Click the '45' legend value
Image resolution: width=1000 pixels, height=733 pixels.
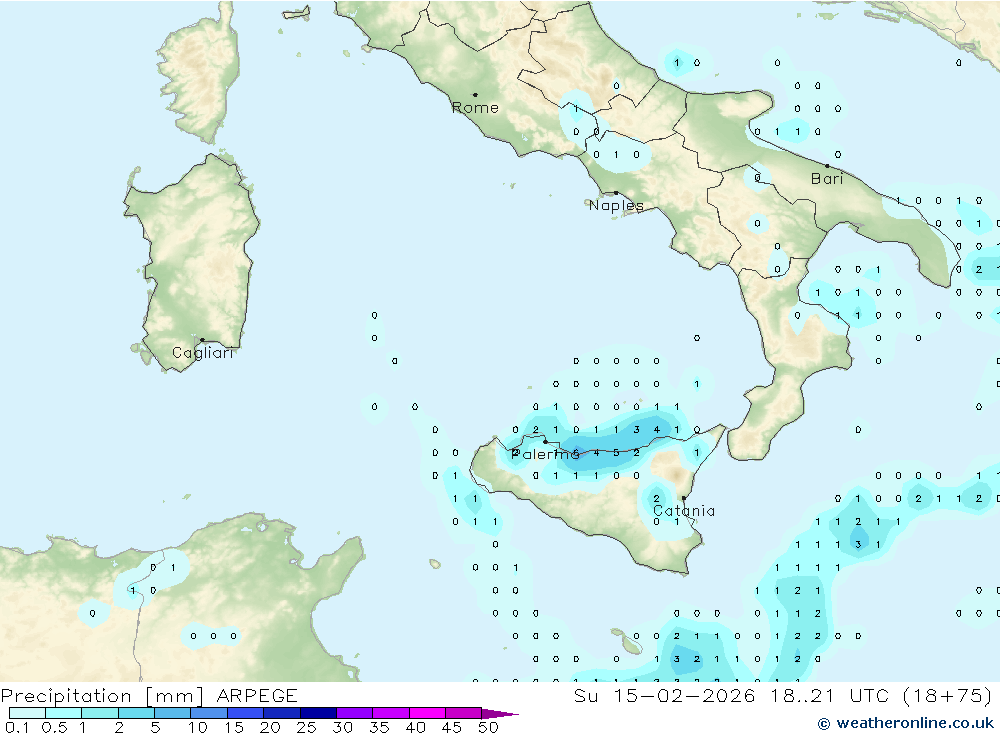(x=452, y=727)
